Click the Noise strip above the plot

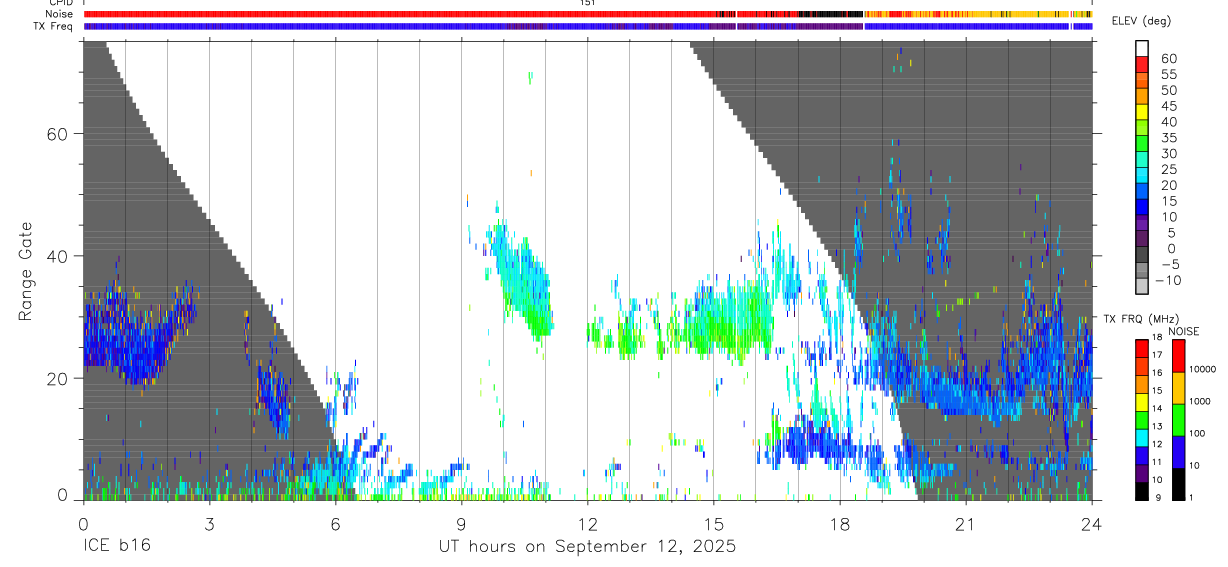(x=588, y=14)
